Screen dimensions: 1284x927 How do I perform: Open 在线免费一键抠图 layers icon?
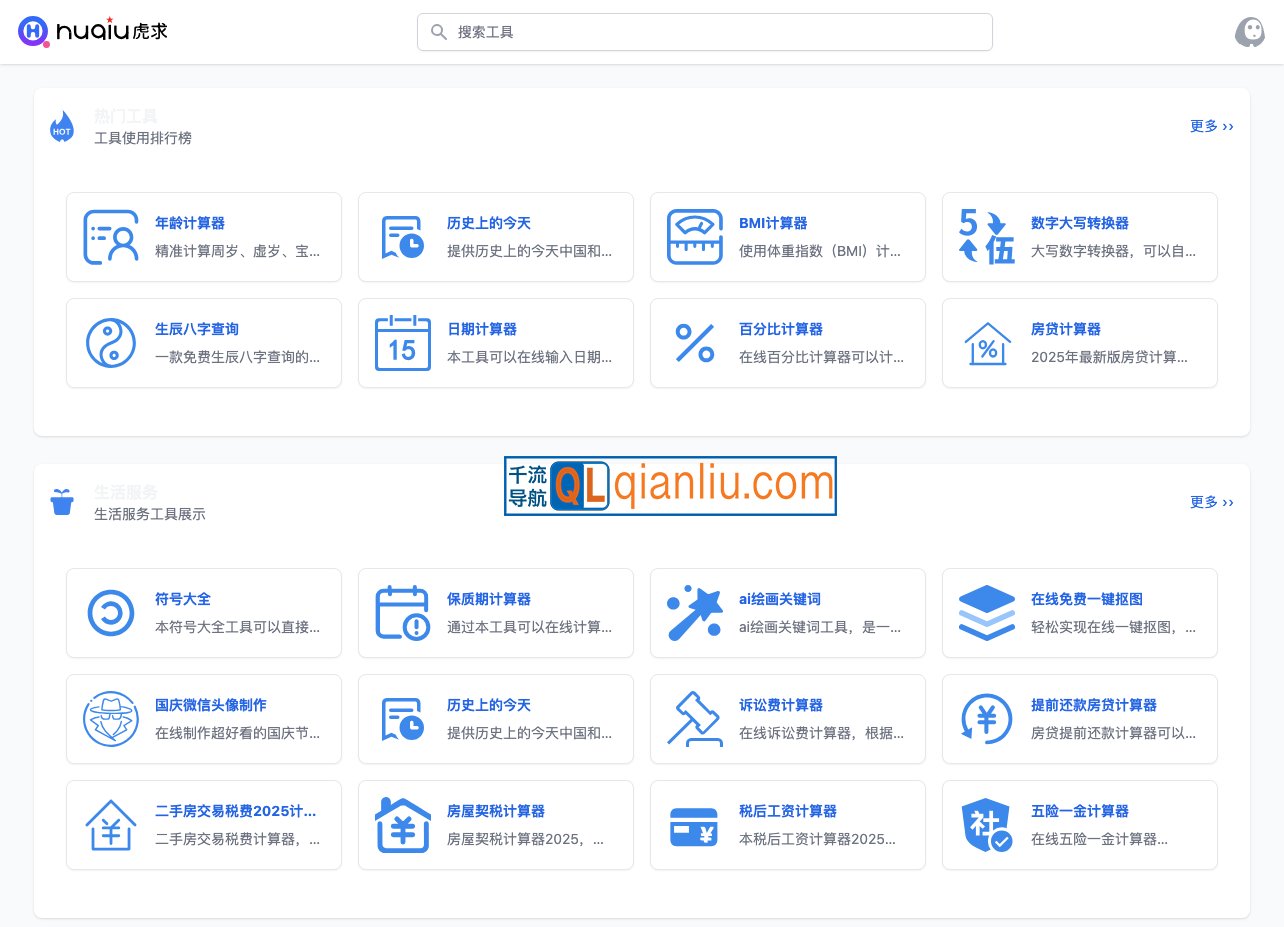point(986,613)
